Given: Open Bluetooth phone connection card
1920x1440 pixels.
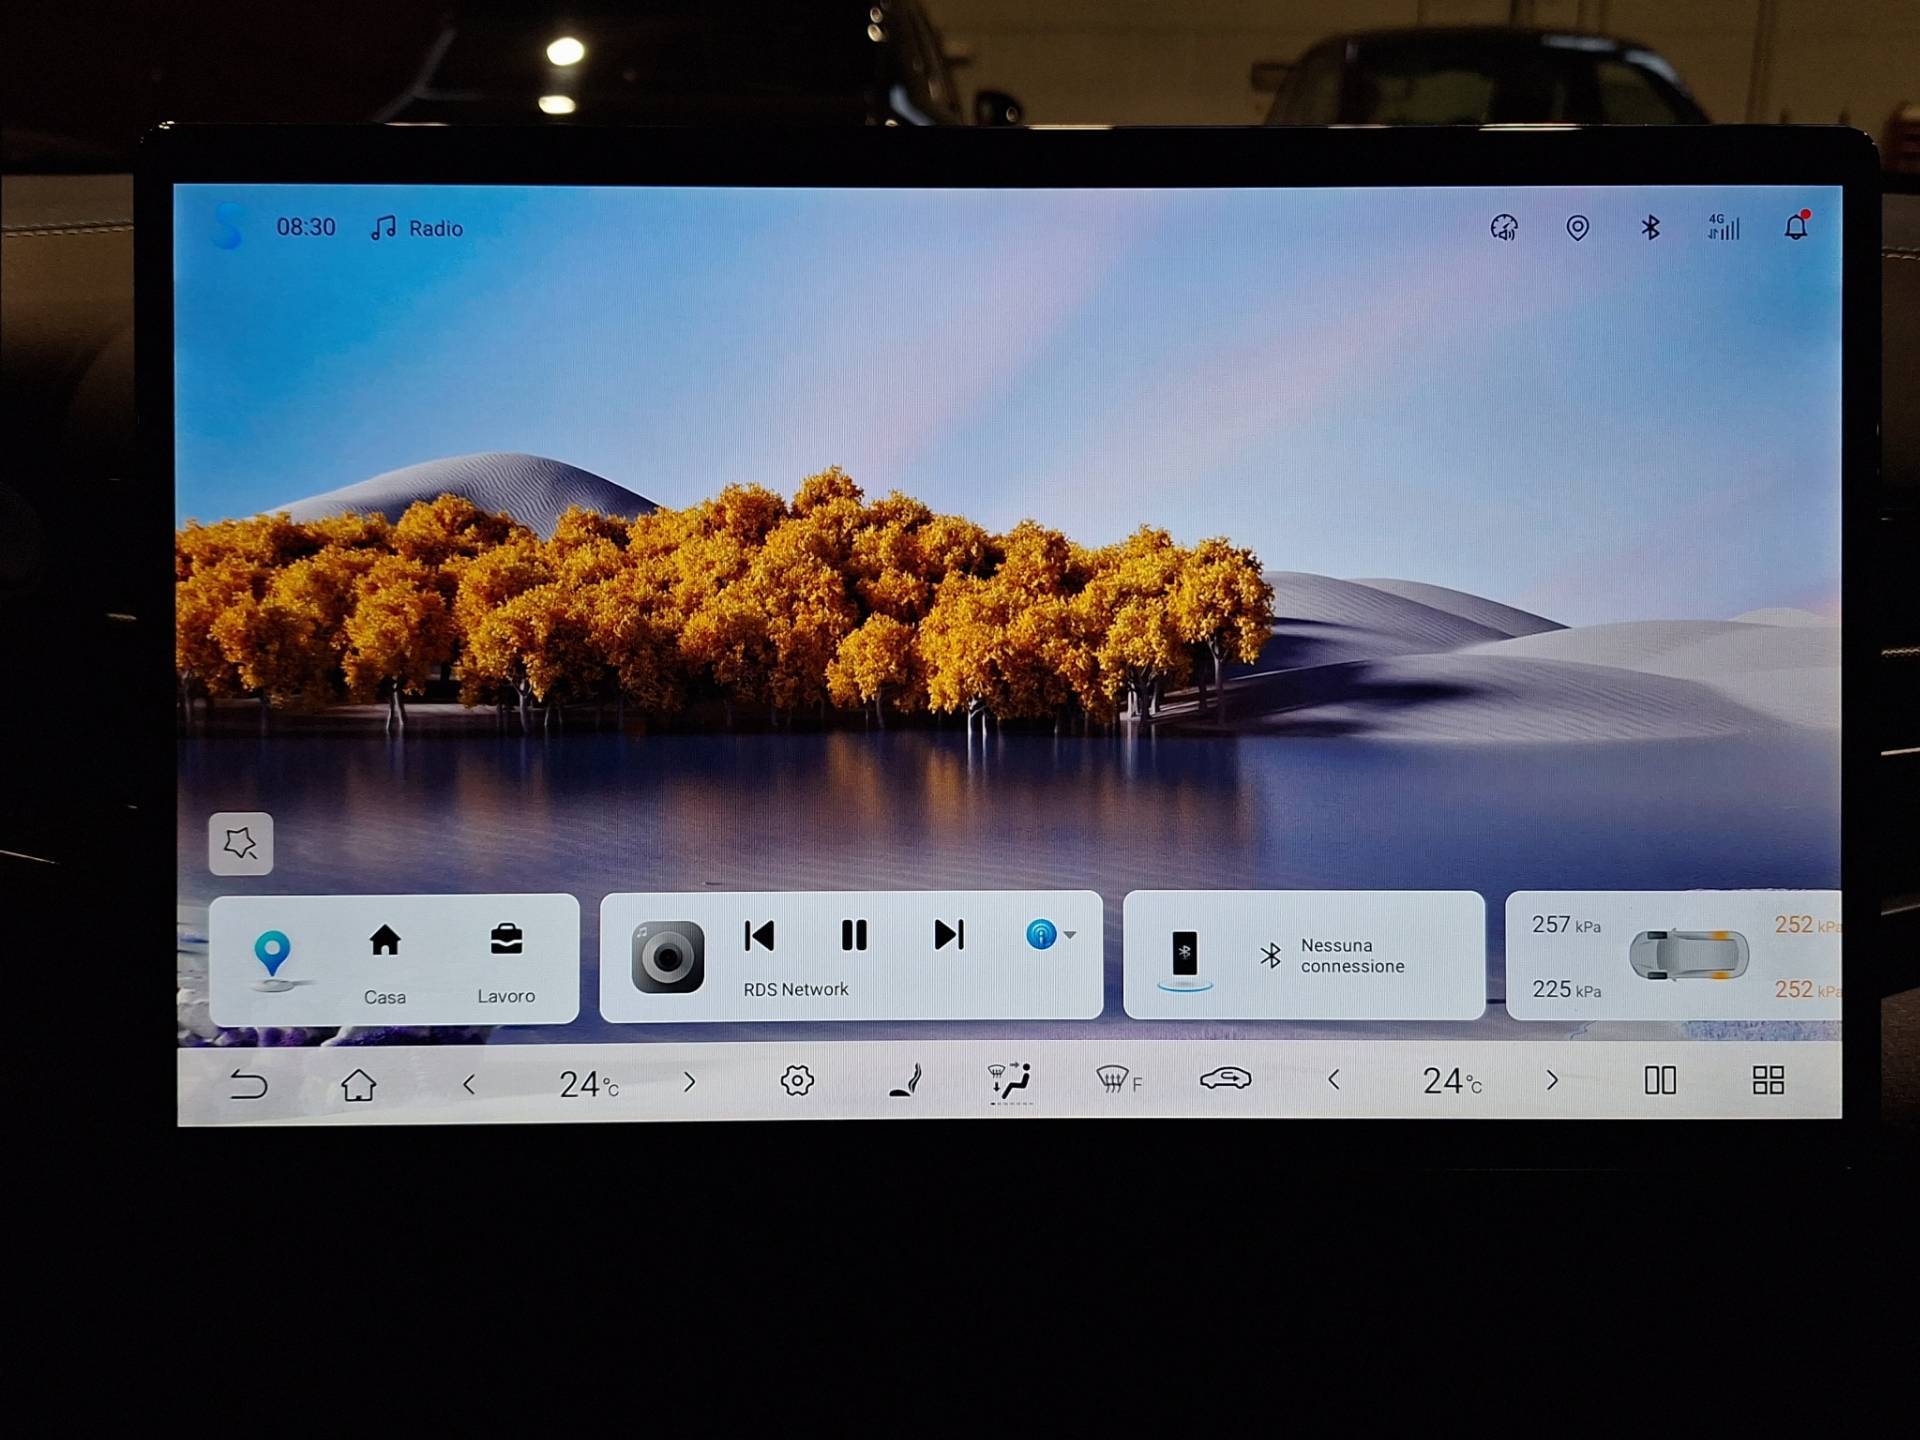Looking at the screenshot, I should [x=1303, y=956].
